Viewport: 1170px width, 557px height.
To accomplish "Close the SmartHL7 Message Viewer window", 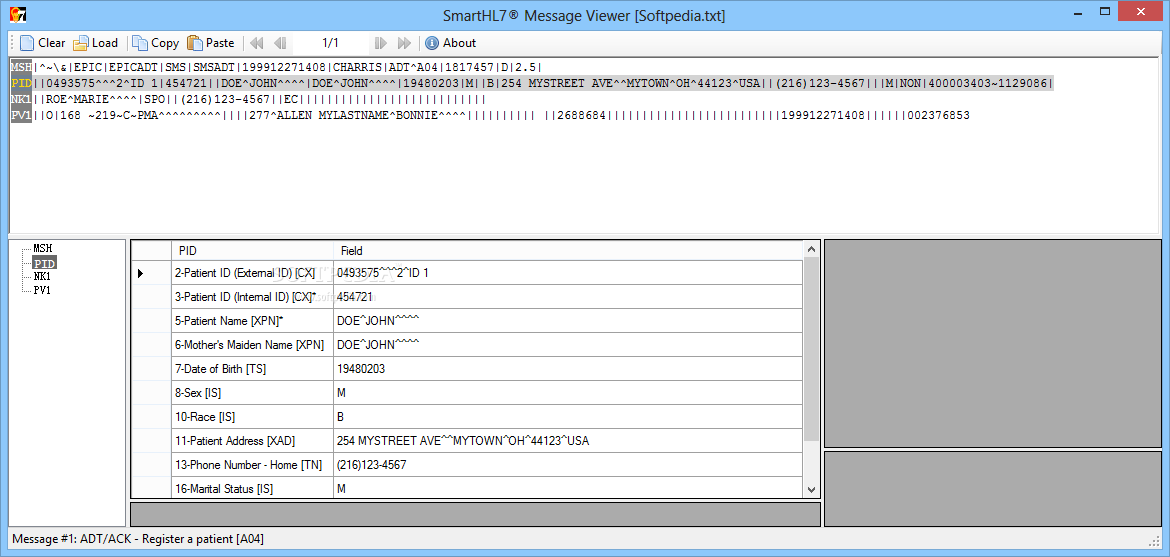I will pos(1142,12).
